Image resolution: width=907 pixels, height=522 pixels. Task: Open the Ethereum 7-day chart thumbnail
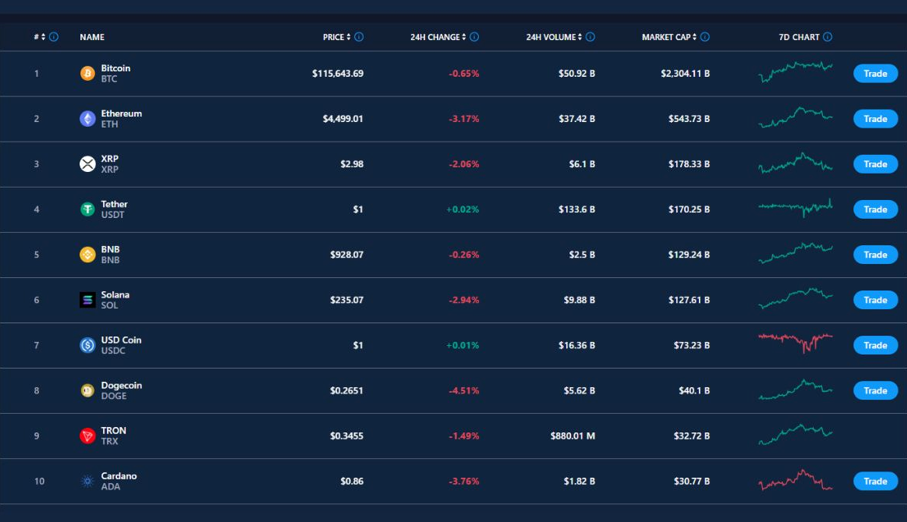point(795,118)
